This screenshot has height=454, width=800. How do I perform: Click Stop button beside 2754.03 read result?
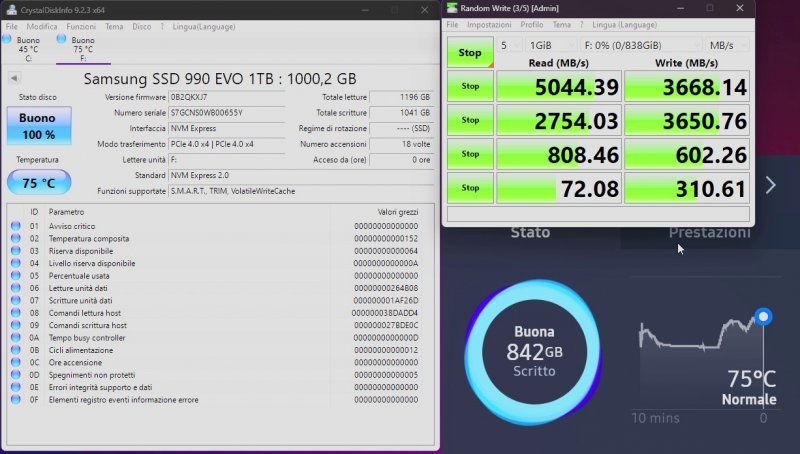point(470,120)
